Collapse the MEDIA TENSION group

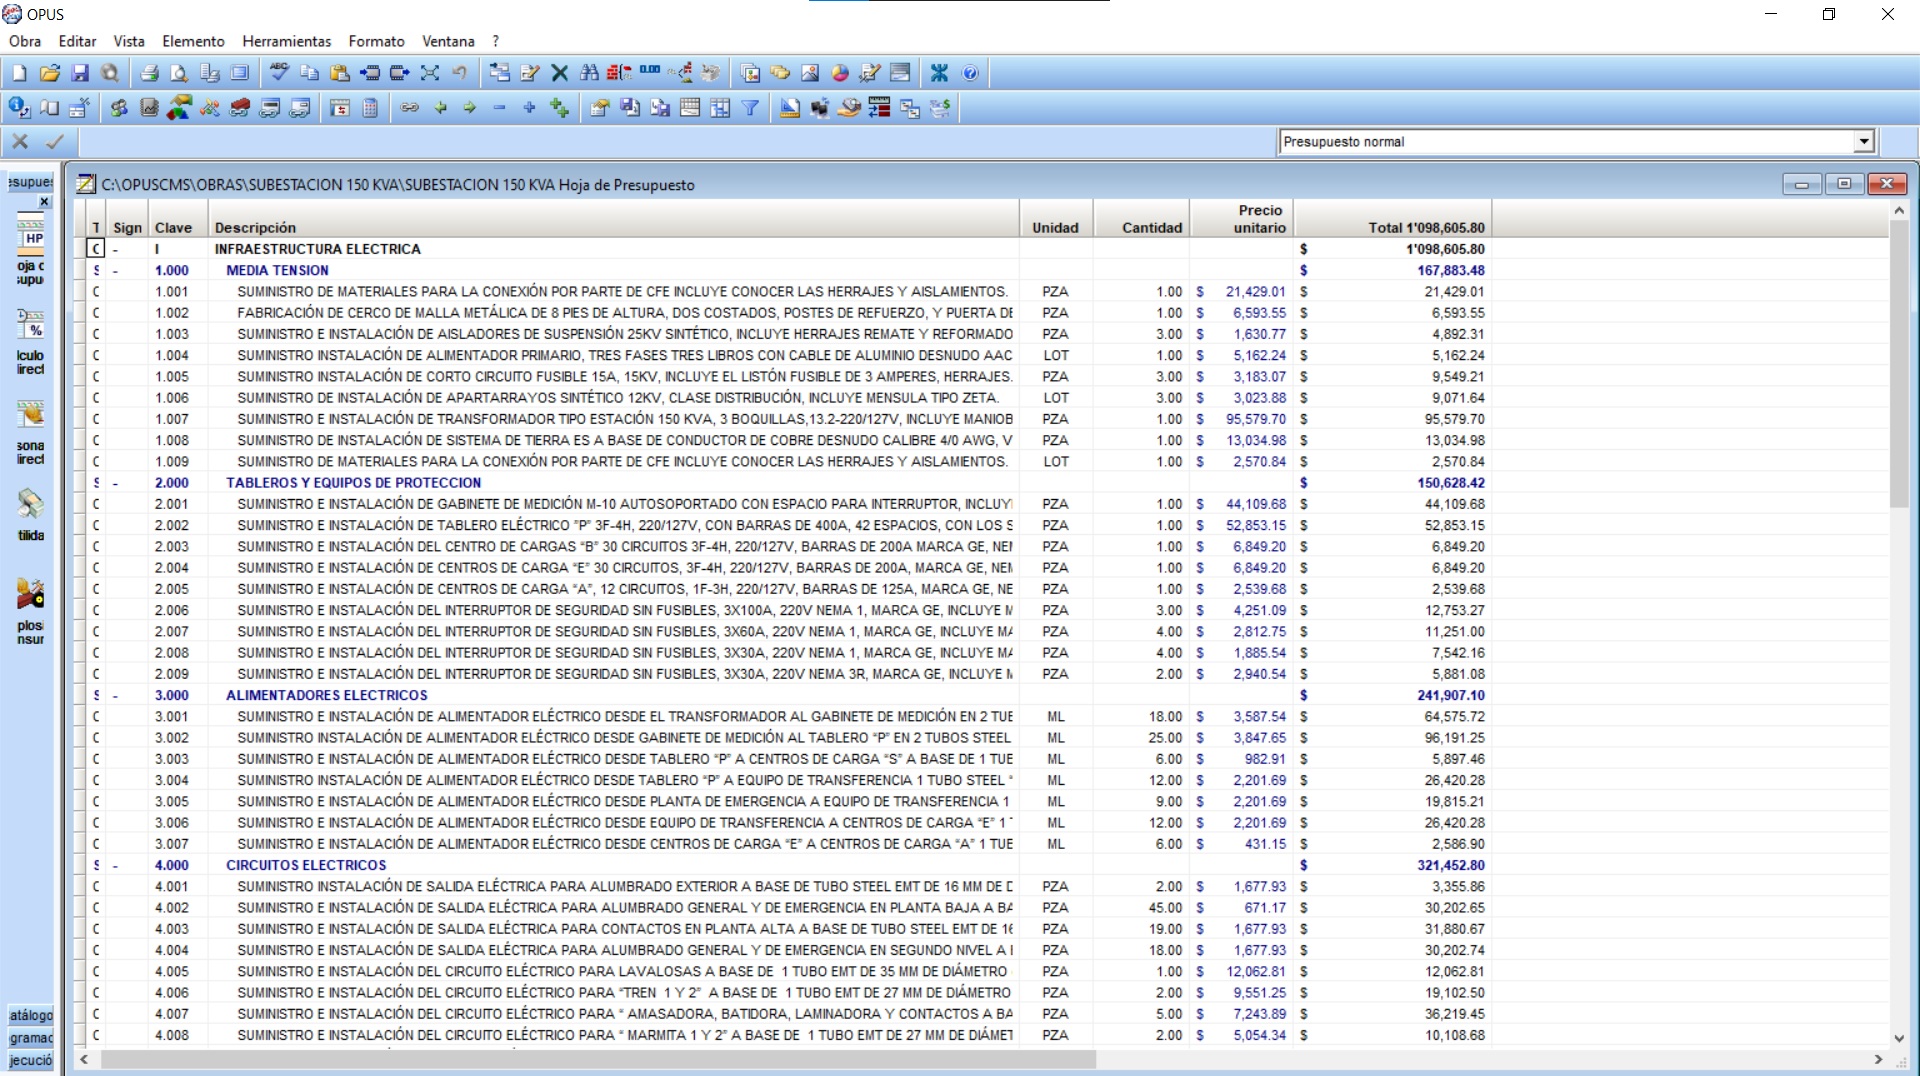point(115,270)
